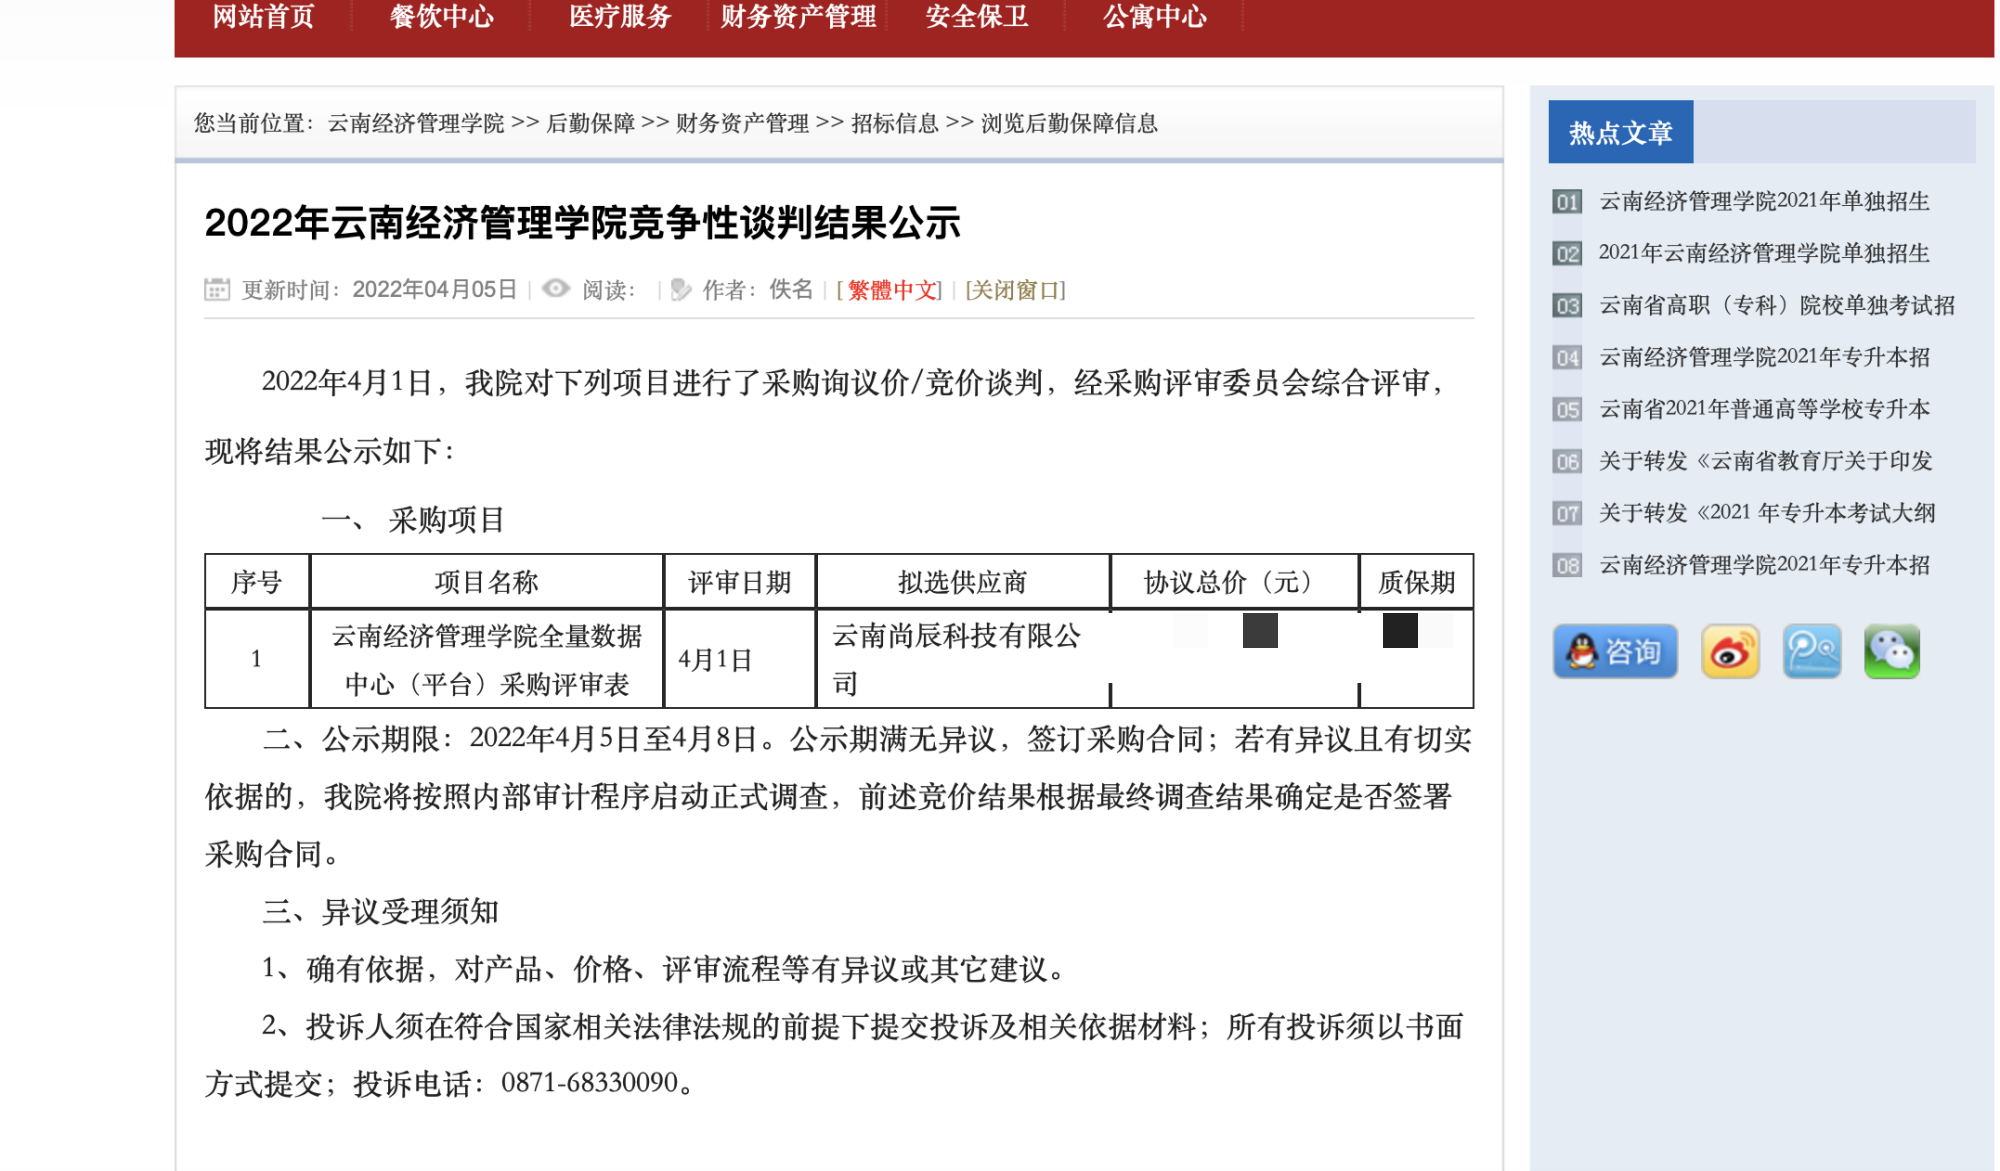Image resolution: width=2000 pixels, height=1171 pixels.
Task: Click the calendar icon beside 更新时间
Action: tap(216, 290)
